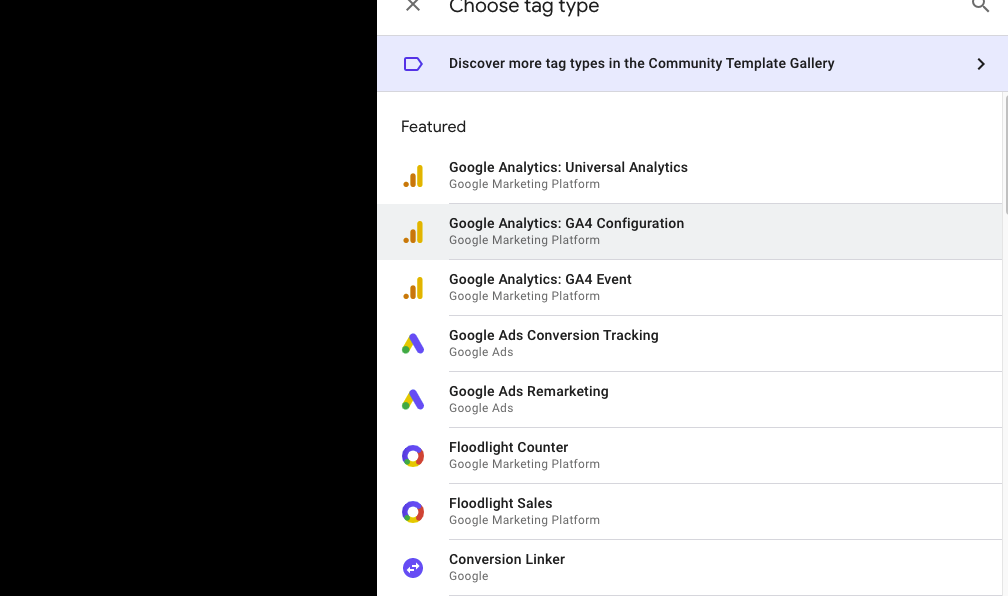This screenshot has width=1008, height=596.
Task: Select the Google Analytics: GA4 Configuration icon
Action: [413, 231]
